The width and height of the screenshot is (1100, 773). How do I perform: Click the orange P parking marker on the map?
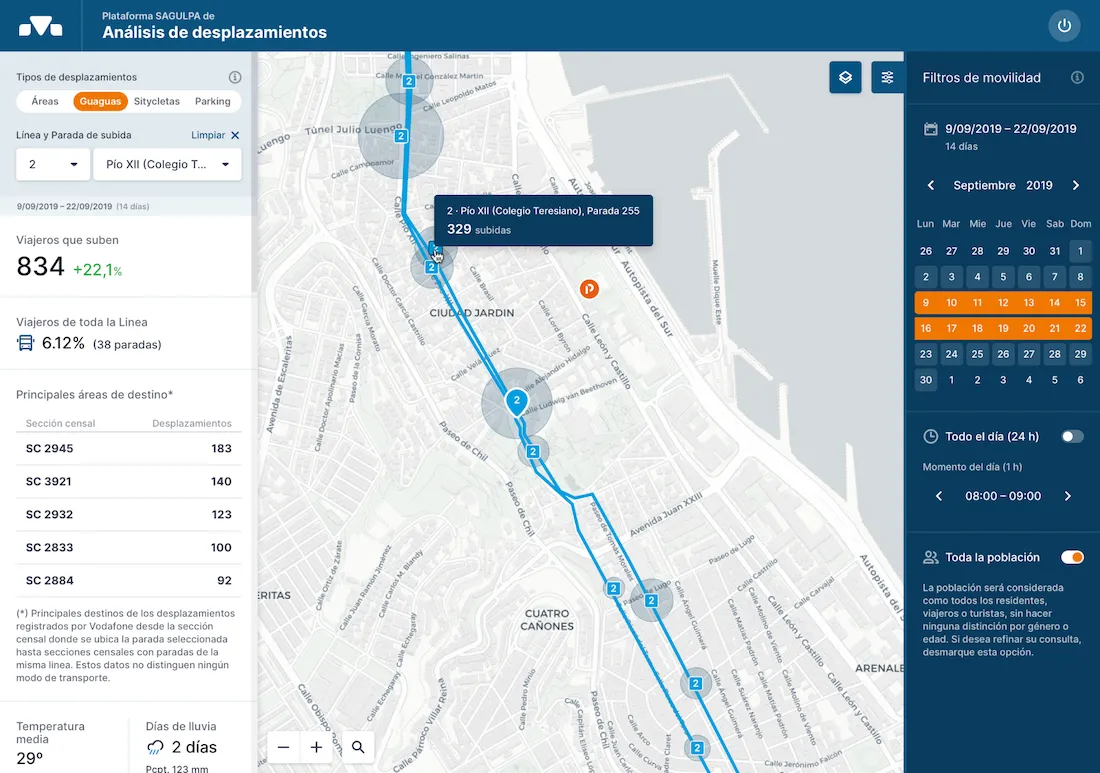[x=589, y=290]
